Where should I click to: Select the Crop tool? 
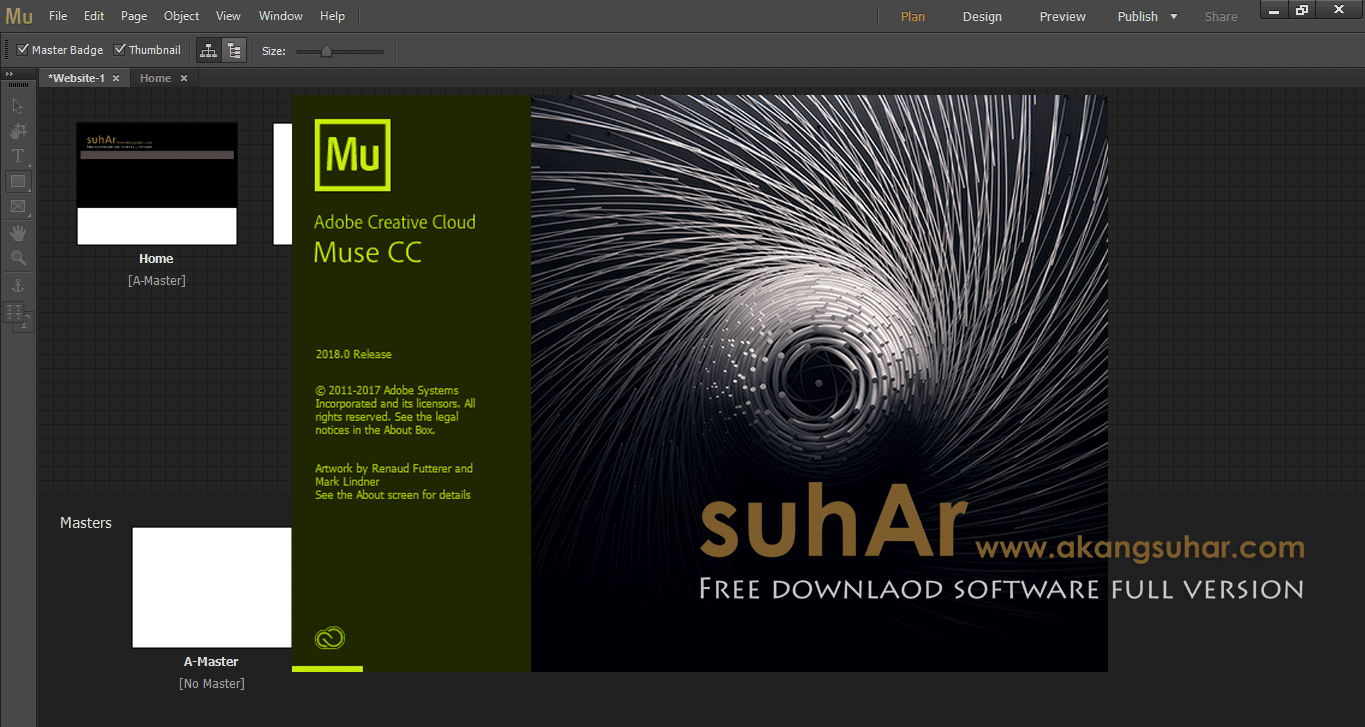(18, 130)
